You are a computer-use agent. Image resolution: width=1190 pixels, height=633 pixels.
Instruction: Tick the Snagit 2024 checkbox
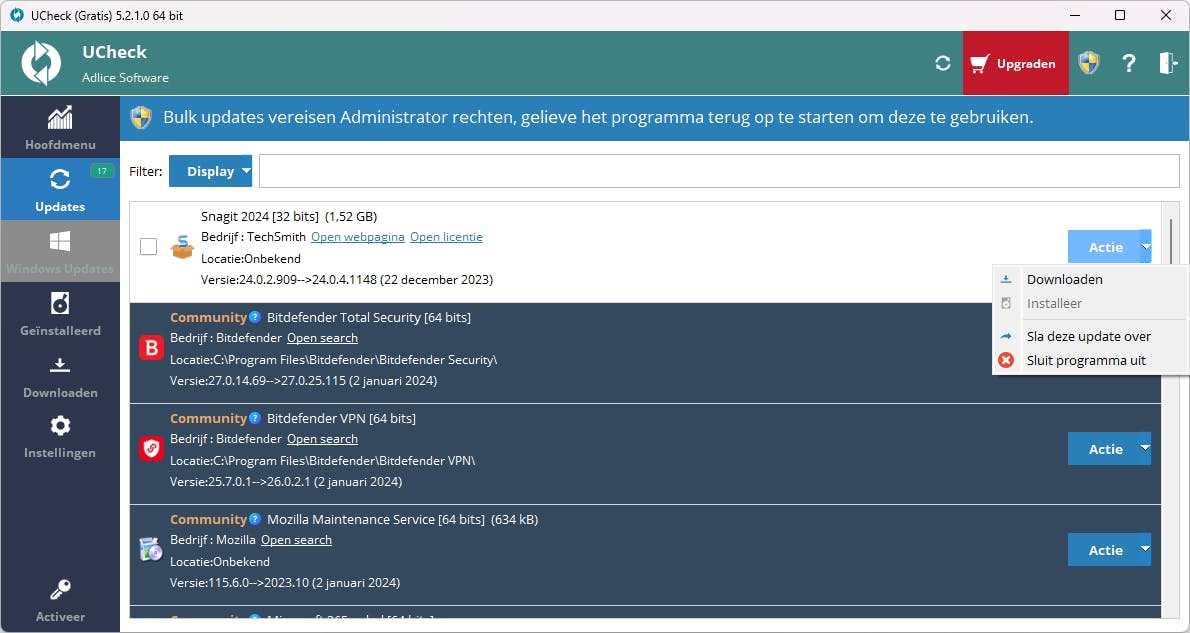149,247
